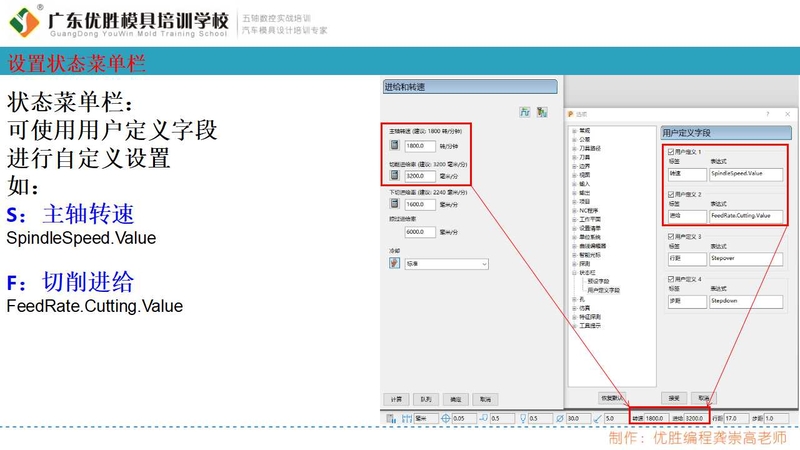Toggle the 用户定义 3 checkbox
The height and width of the screenshot is (450, 800).
tap(671, 237)
